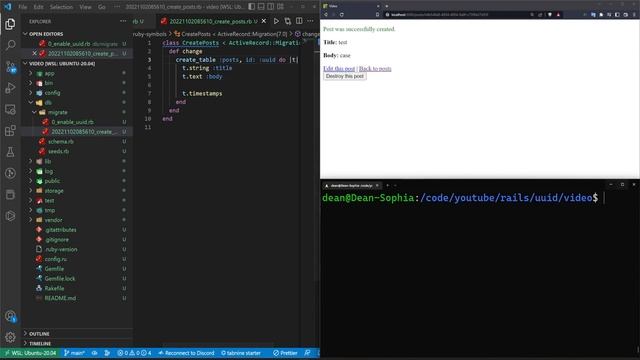
Task: Open the File menu
Action: [x=23, y=7]
